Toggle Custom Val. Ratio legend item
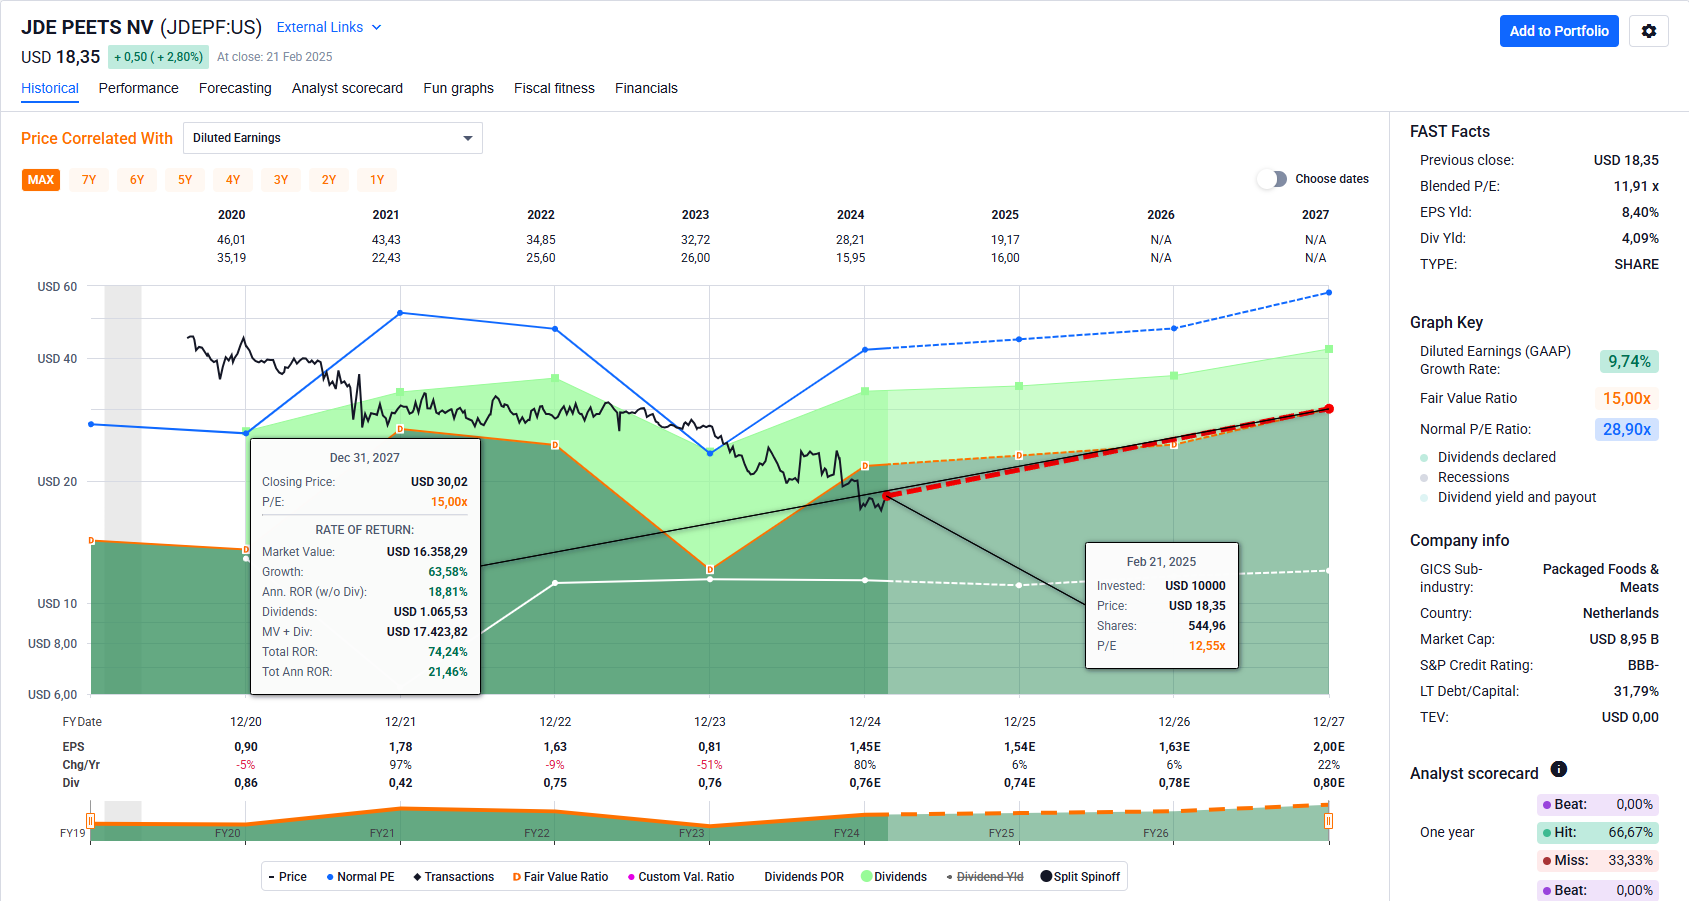This screenshot has width=1689, height=901. (x=680, y=877)
